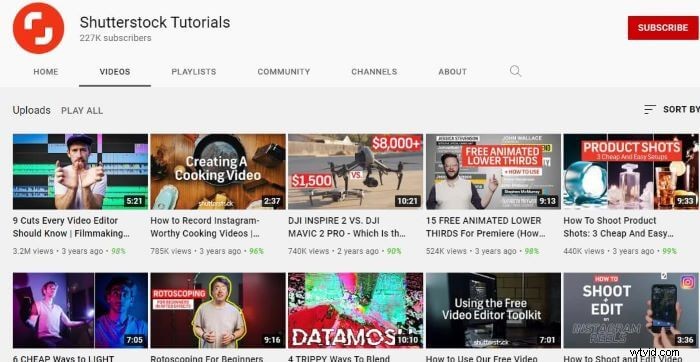Click title 'How To Shoot Product Shots'

pyautogui.click(x=619, y=227)
